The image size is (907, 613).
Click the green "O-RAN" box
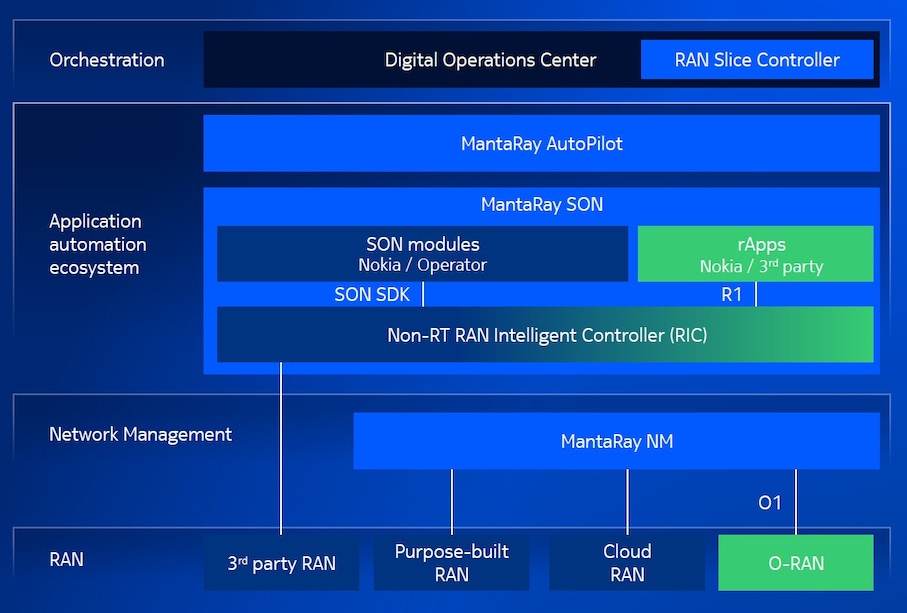click(x=796, y=563)
